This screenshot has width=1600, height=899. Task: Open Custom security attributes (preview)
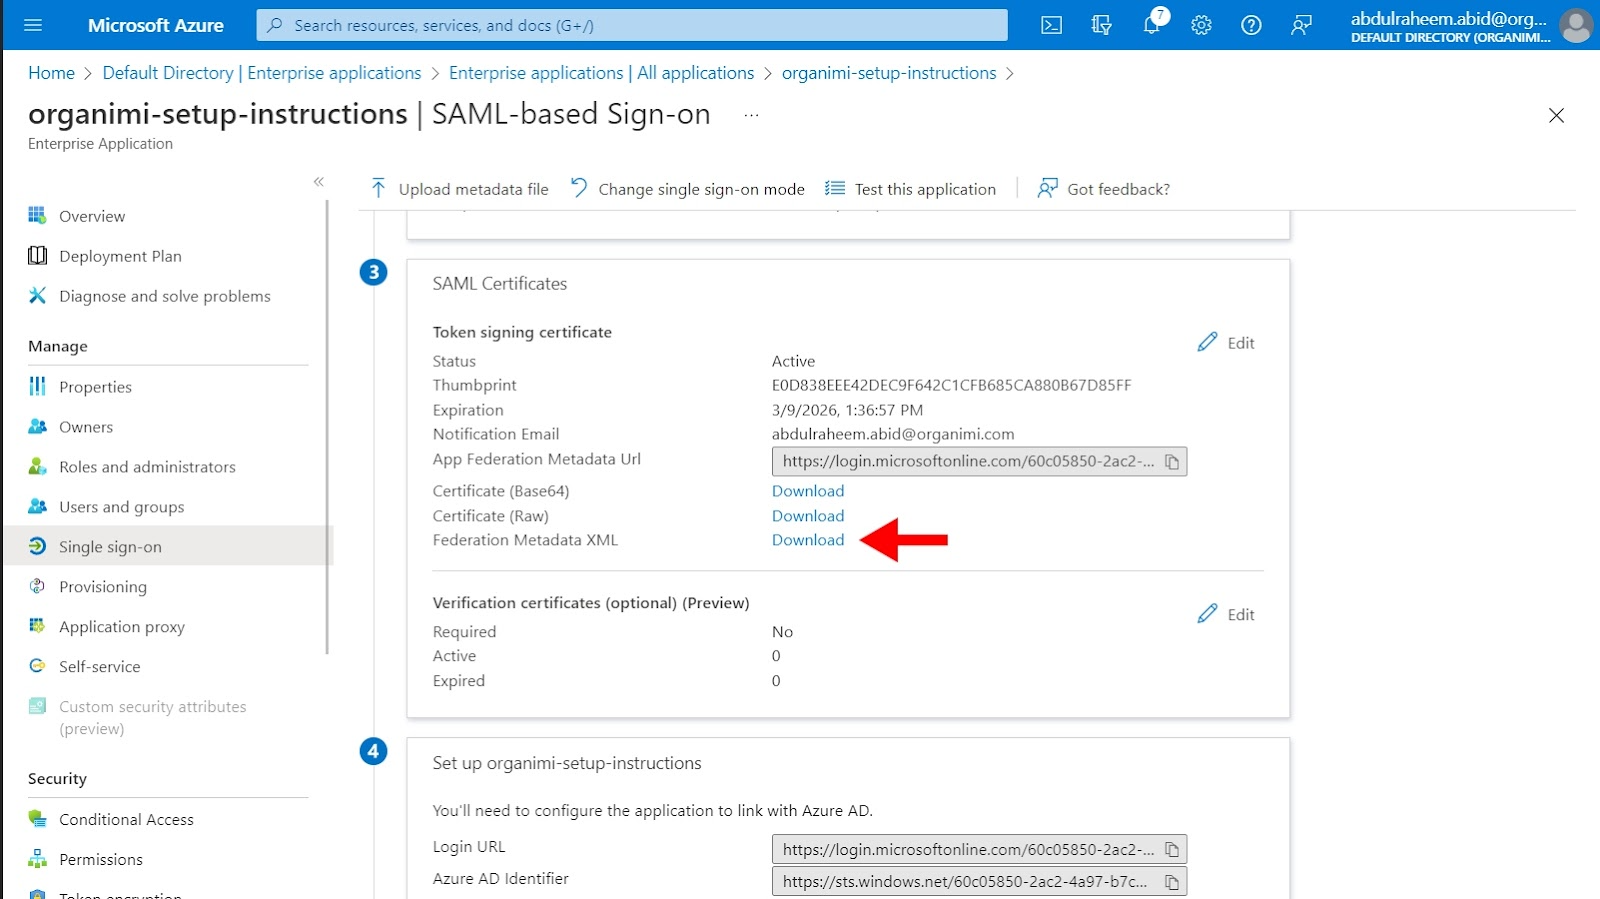coord(152,717)
